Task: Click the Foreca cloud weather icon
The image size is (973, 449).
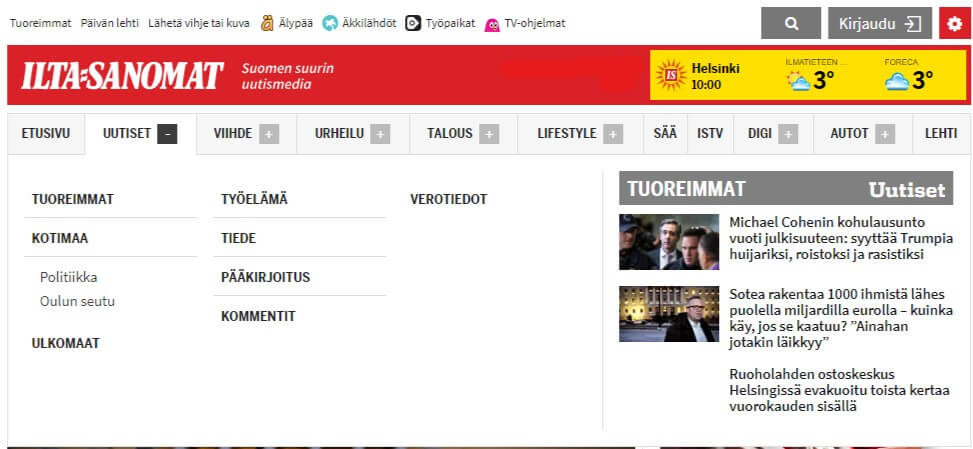Action: [x=897, y=81]
